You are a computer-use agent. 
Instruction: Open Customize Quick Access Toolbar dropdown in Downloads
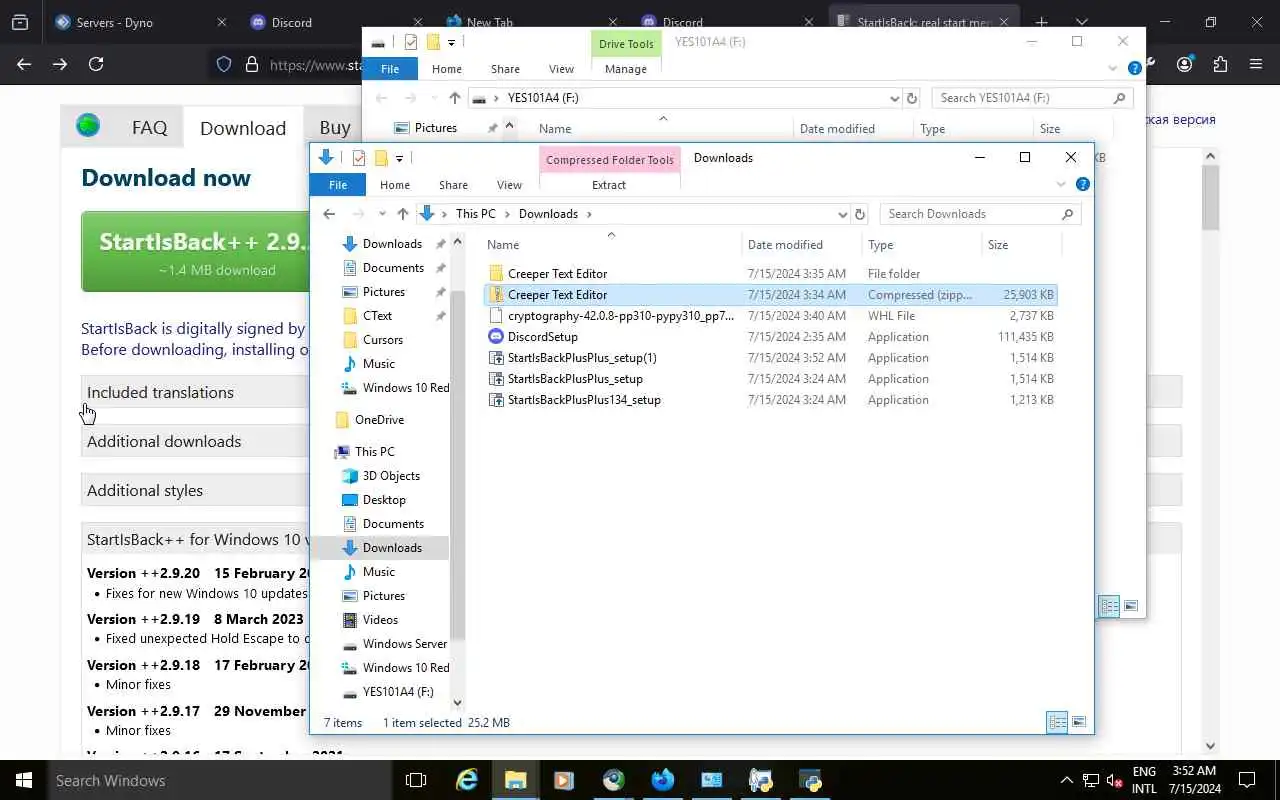tap(399, 158)
